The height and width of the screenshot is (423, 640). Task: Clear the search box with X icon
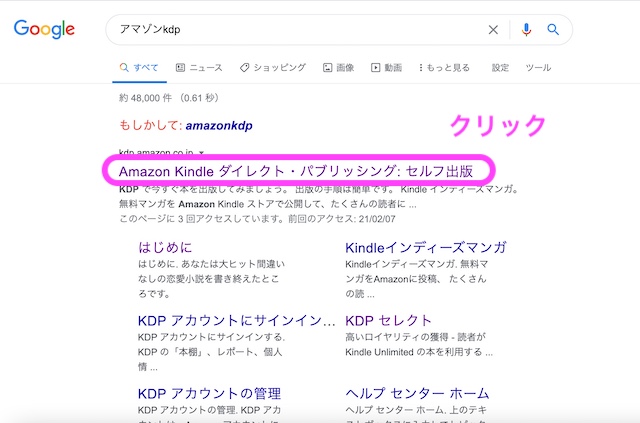tap(493, 30)
